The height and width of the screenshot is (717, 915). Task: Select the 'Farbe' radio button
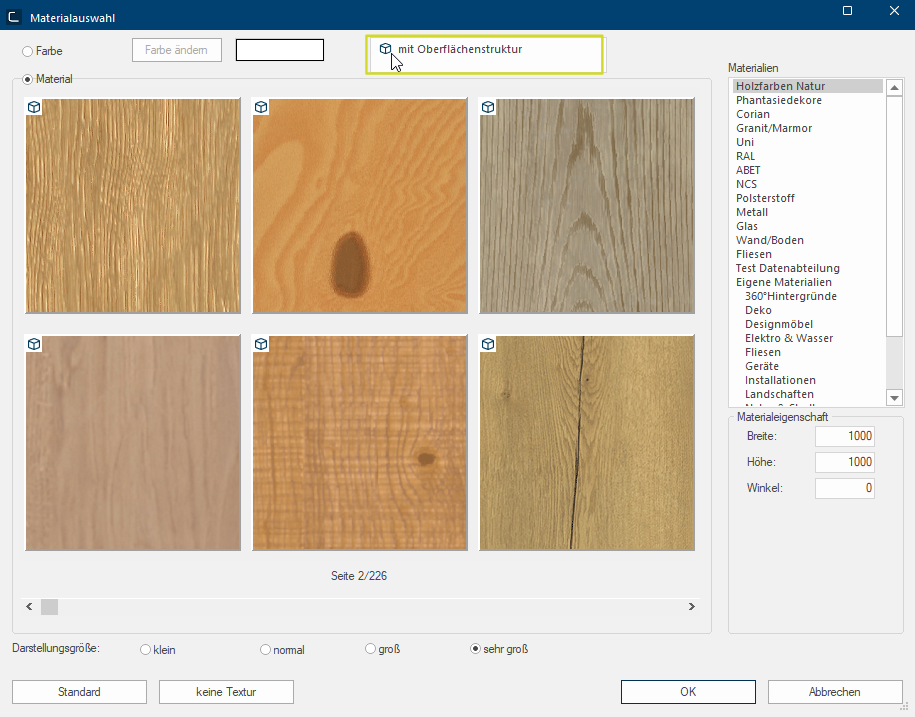[x=28, y=50]
